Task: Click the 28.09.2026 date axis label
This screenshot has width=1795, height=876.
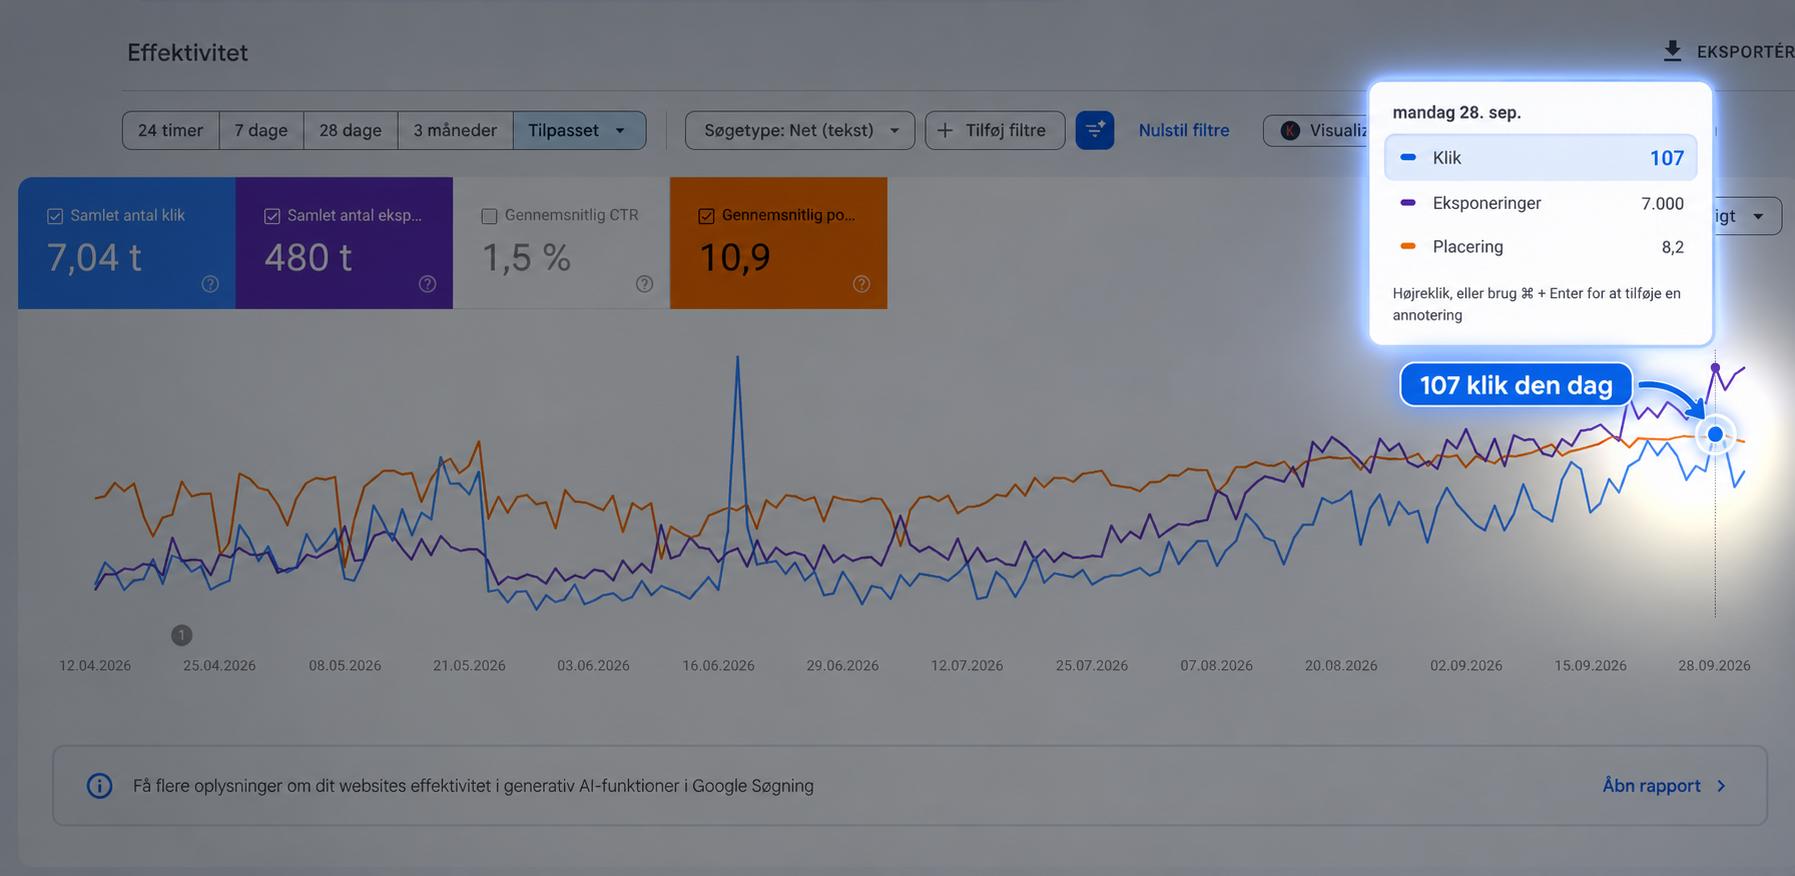Action: (1714, 666)
